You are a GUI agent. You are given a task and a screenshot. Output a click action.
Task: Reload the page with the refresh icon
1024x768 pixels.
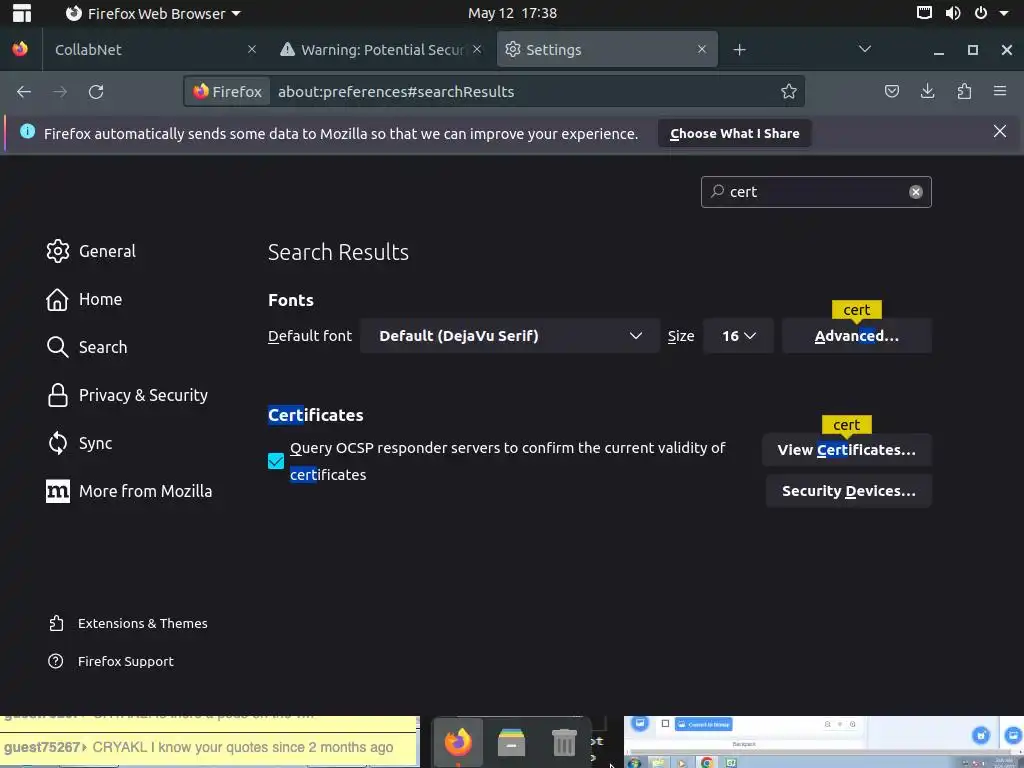96,92
